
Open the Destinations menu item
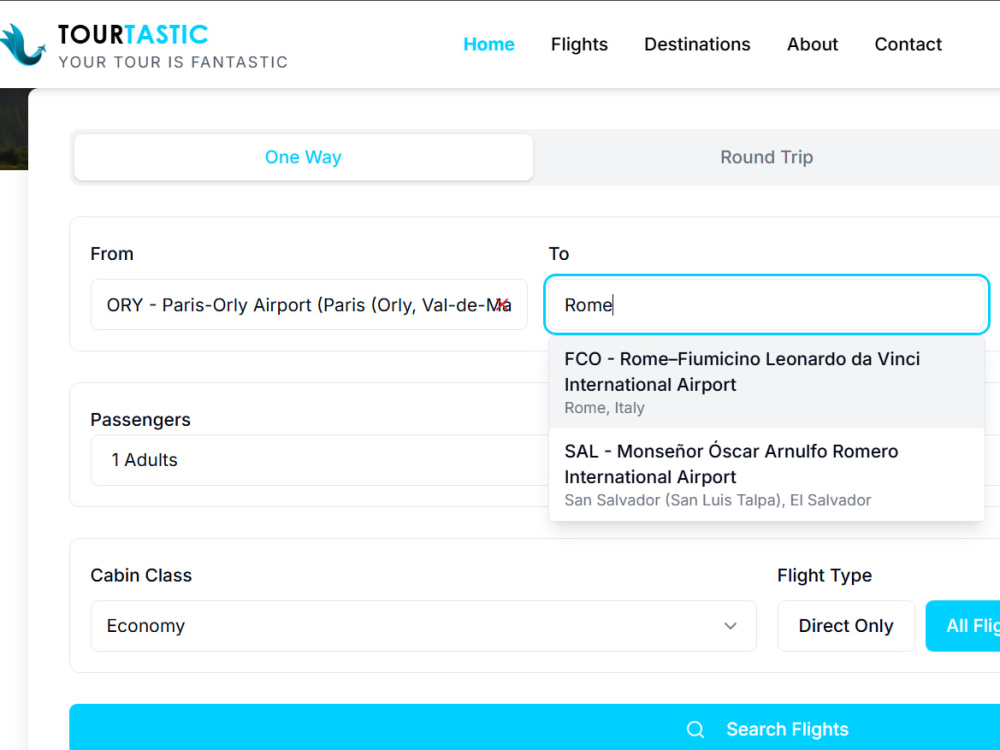tap(697, 44)
